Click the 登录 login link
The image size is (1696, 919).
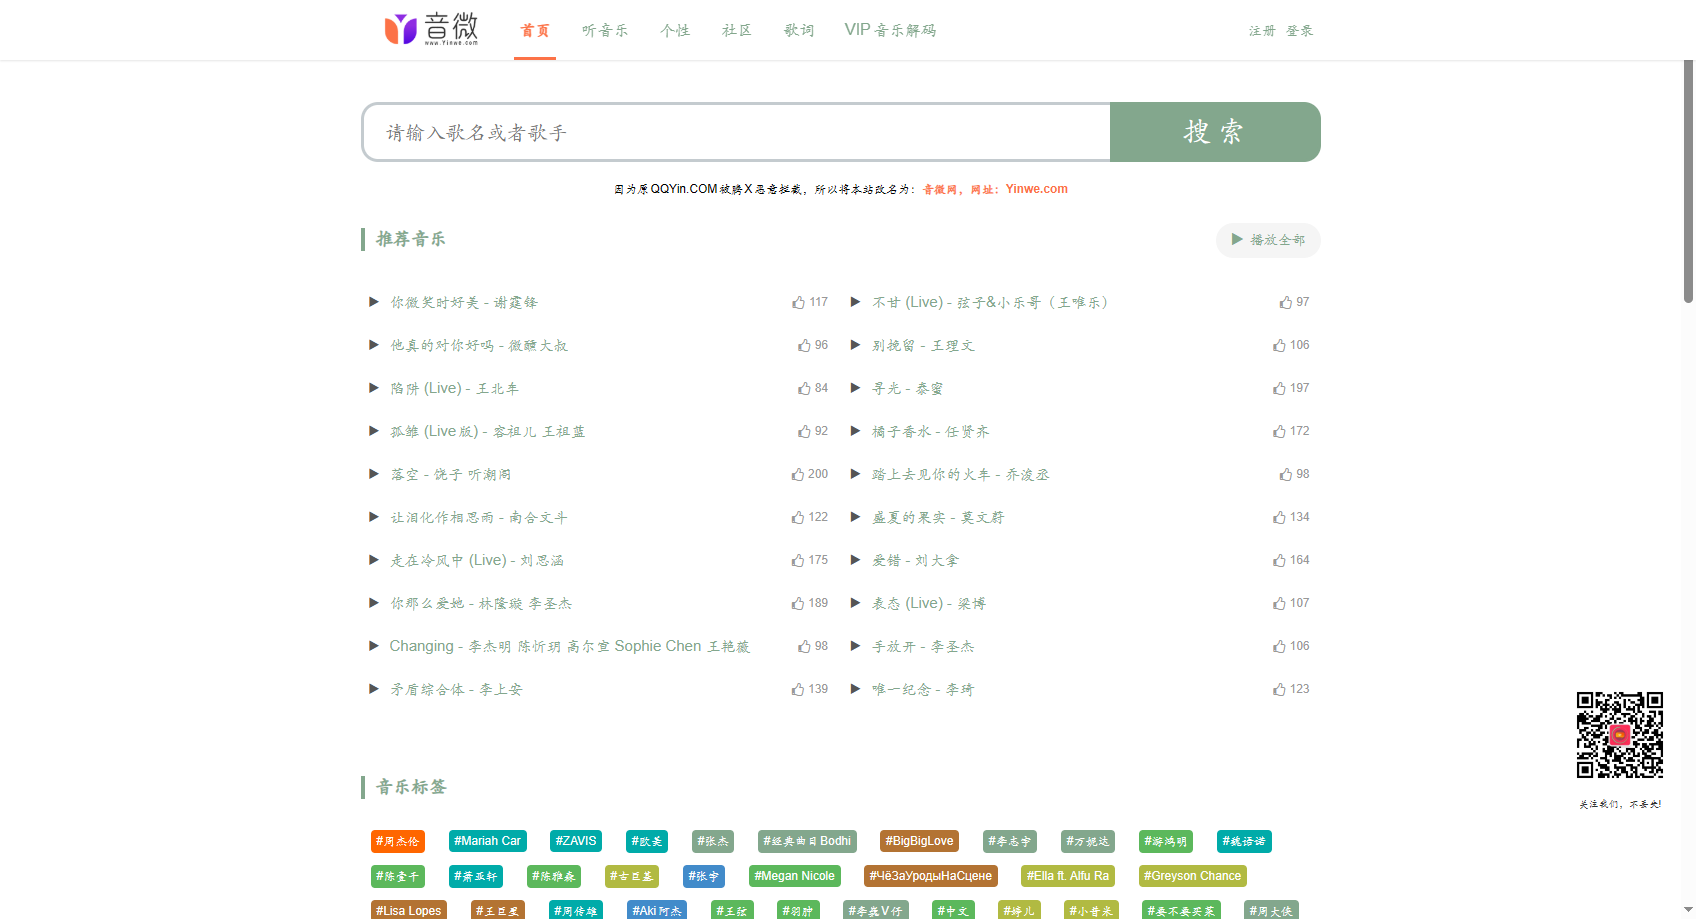point(1300,31)
